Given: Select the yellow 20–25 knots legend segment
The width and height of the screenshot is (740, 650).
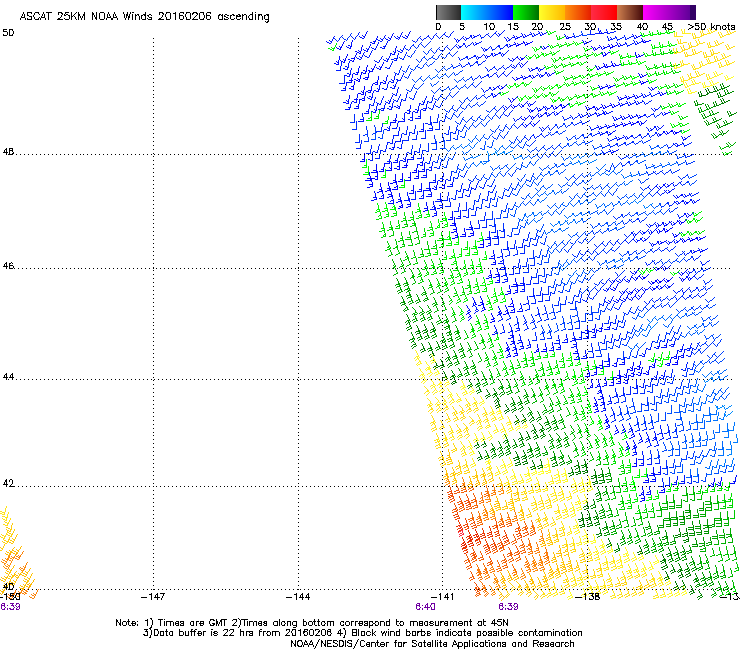Looking at the screenshot, I should coord(552,12).
